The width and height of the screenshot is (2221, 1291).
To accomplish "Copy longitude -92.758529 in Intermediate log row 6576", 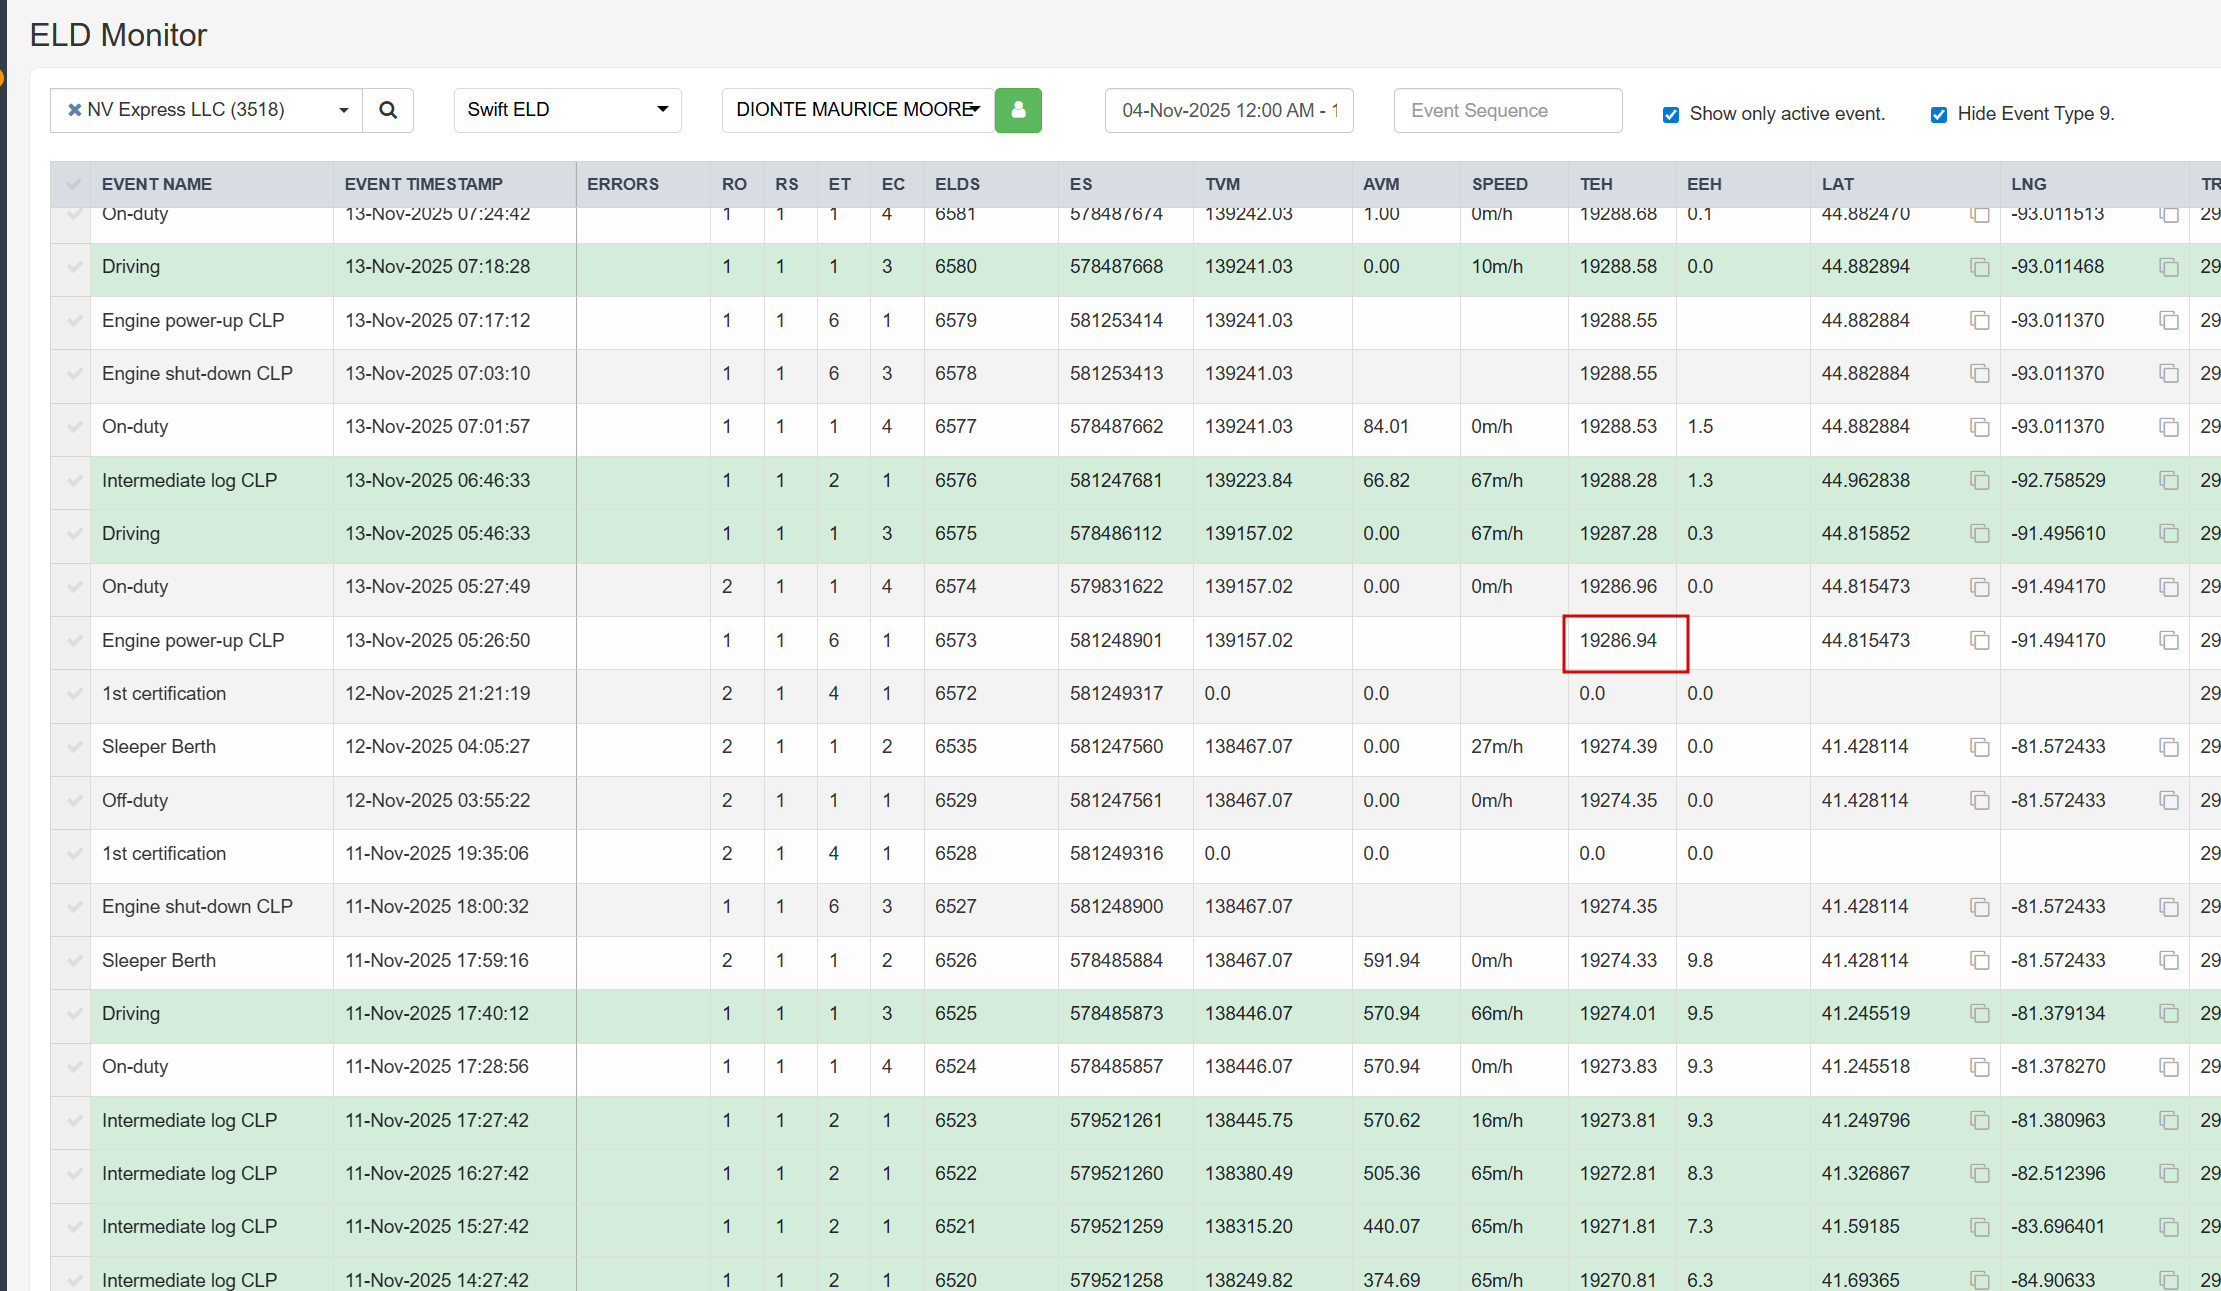I will (2168, 480).
